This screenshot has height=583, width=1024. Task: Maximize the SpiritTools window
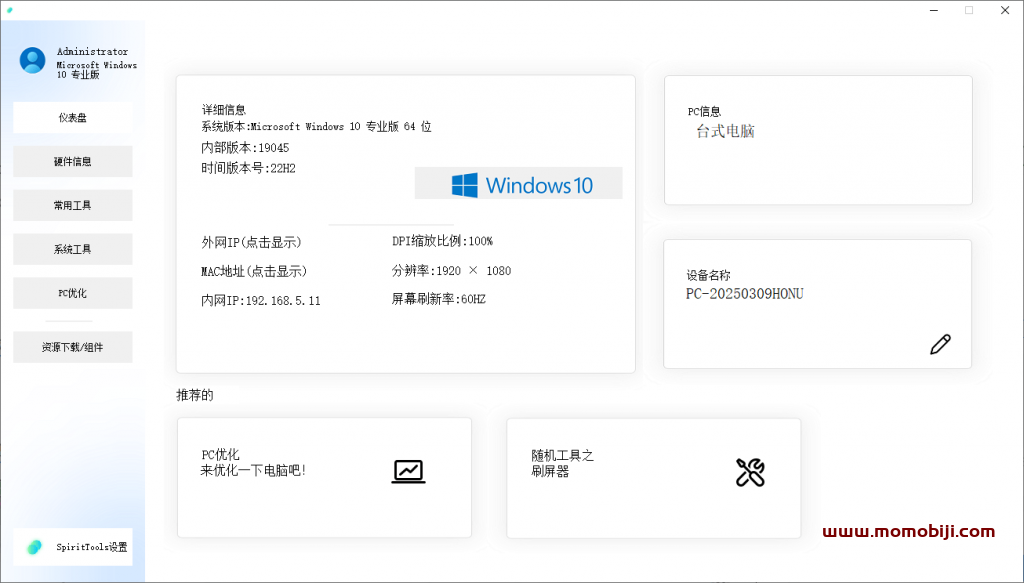point(969,10)
